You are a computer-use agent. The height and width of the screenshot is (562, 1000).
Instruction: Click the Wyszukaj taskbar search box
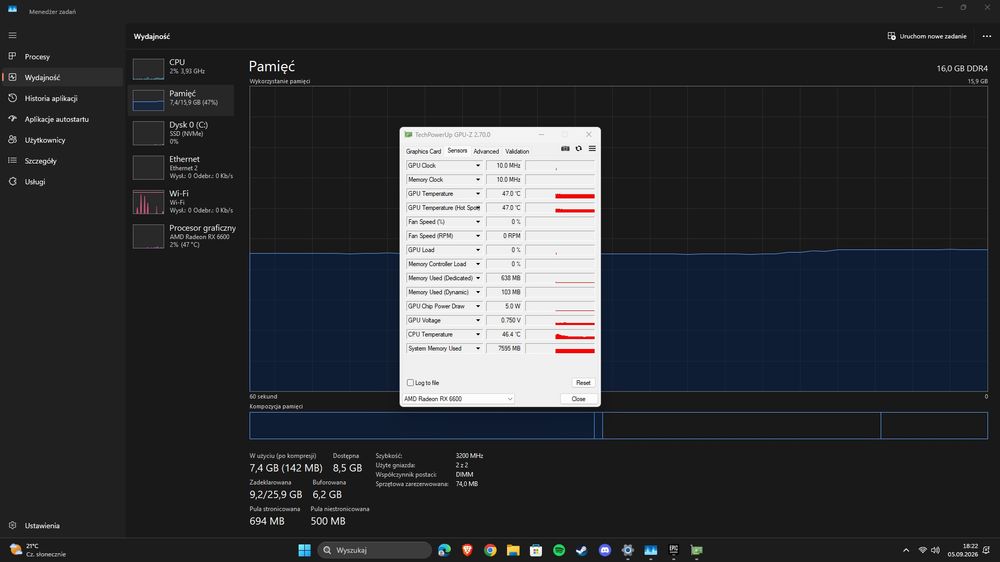374,550
